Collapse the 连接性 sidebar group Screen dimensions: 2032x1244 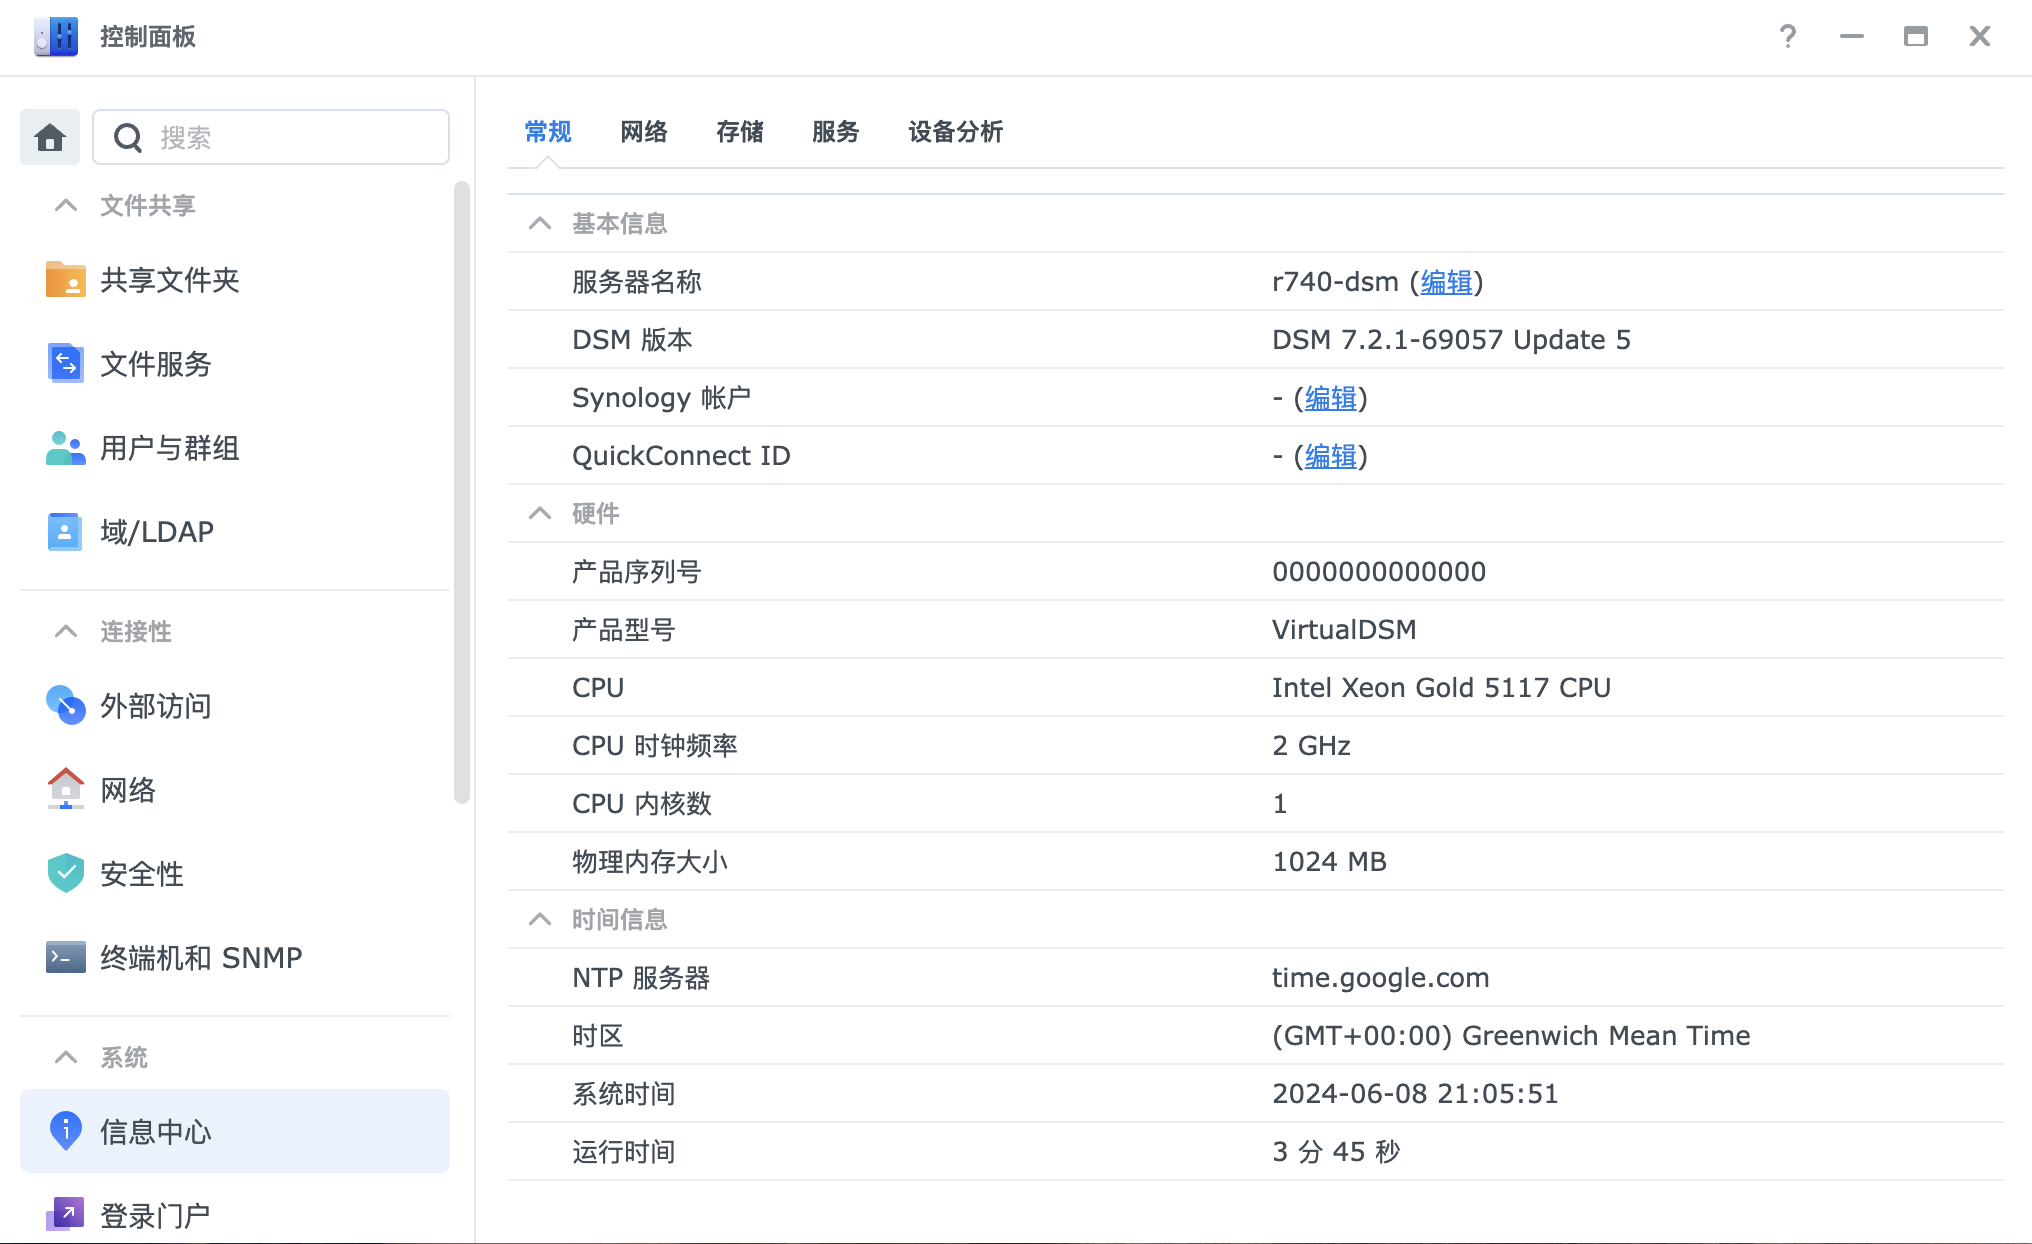tap(66, 632)
